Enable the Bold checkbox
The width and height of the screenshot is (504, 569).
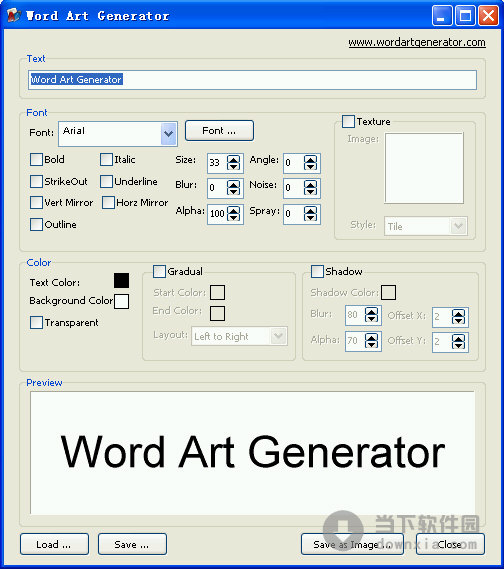tap(36, 159)
